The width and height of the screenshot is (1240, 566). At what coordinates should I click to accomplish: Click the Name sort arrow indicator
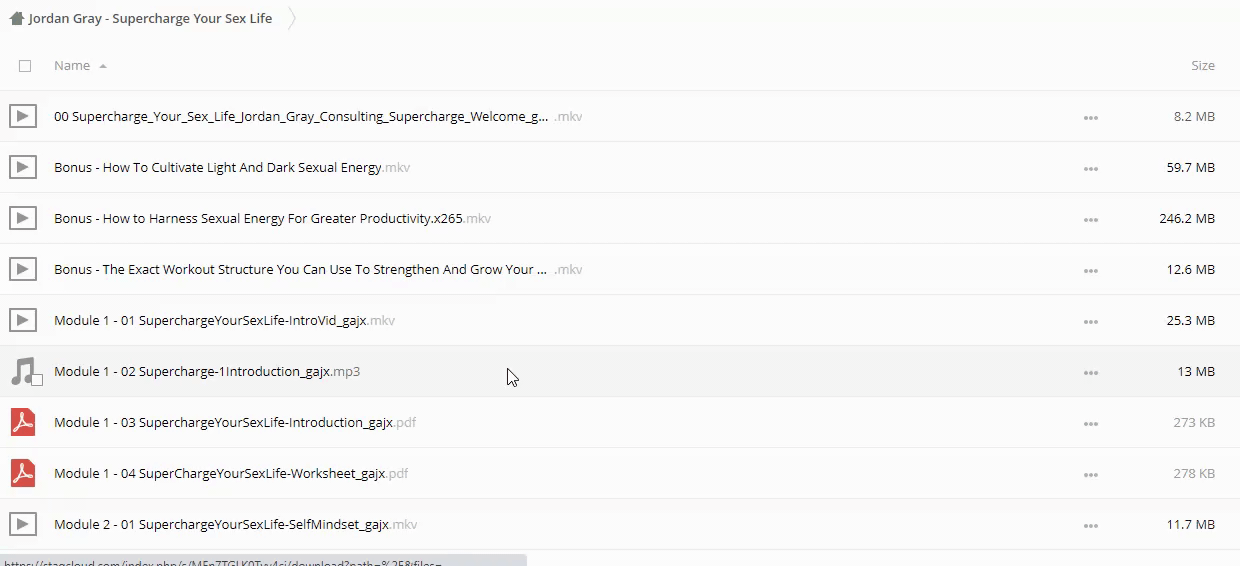103,66
